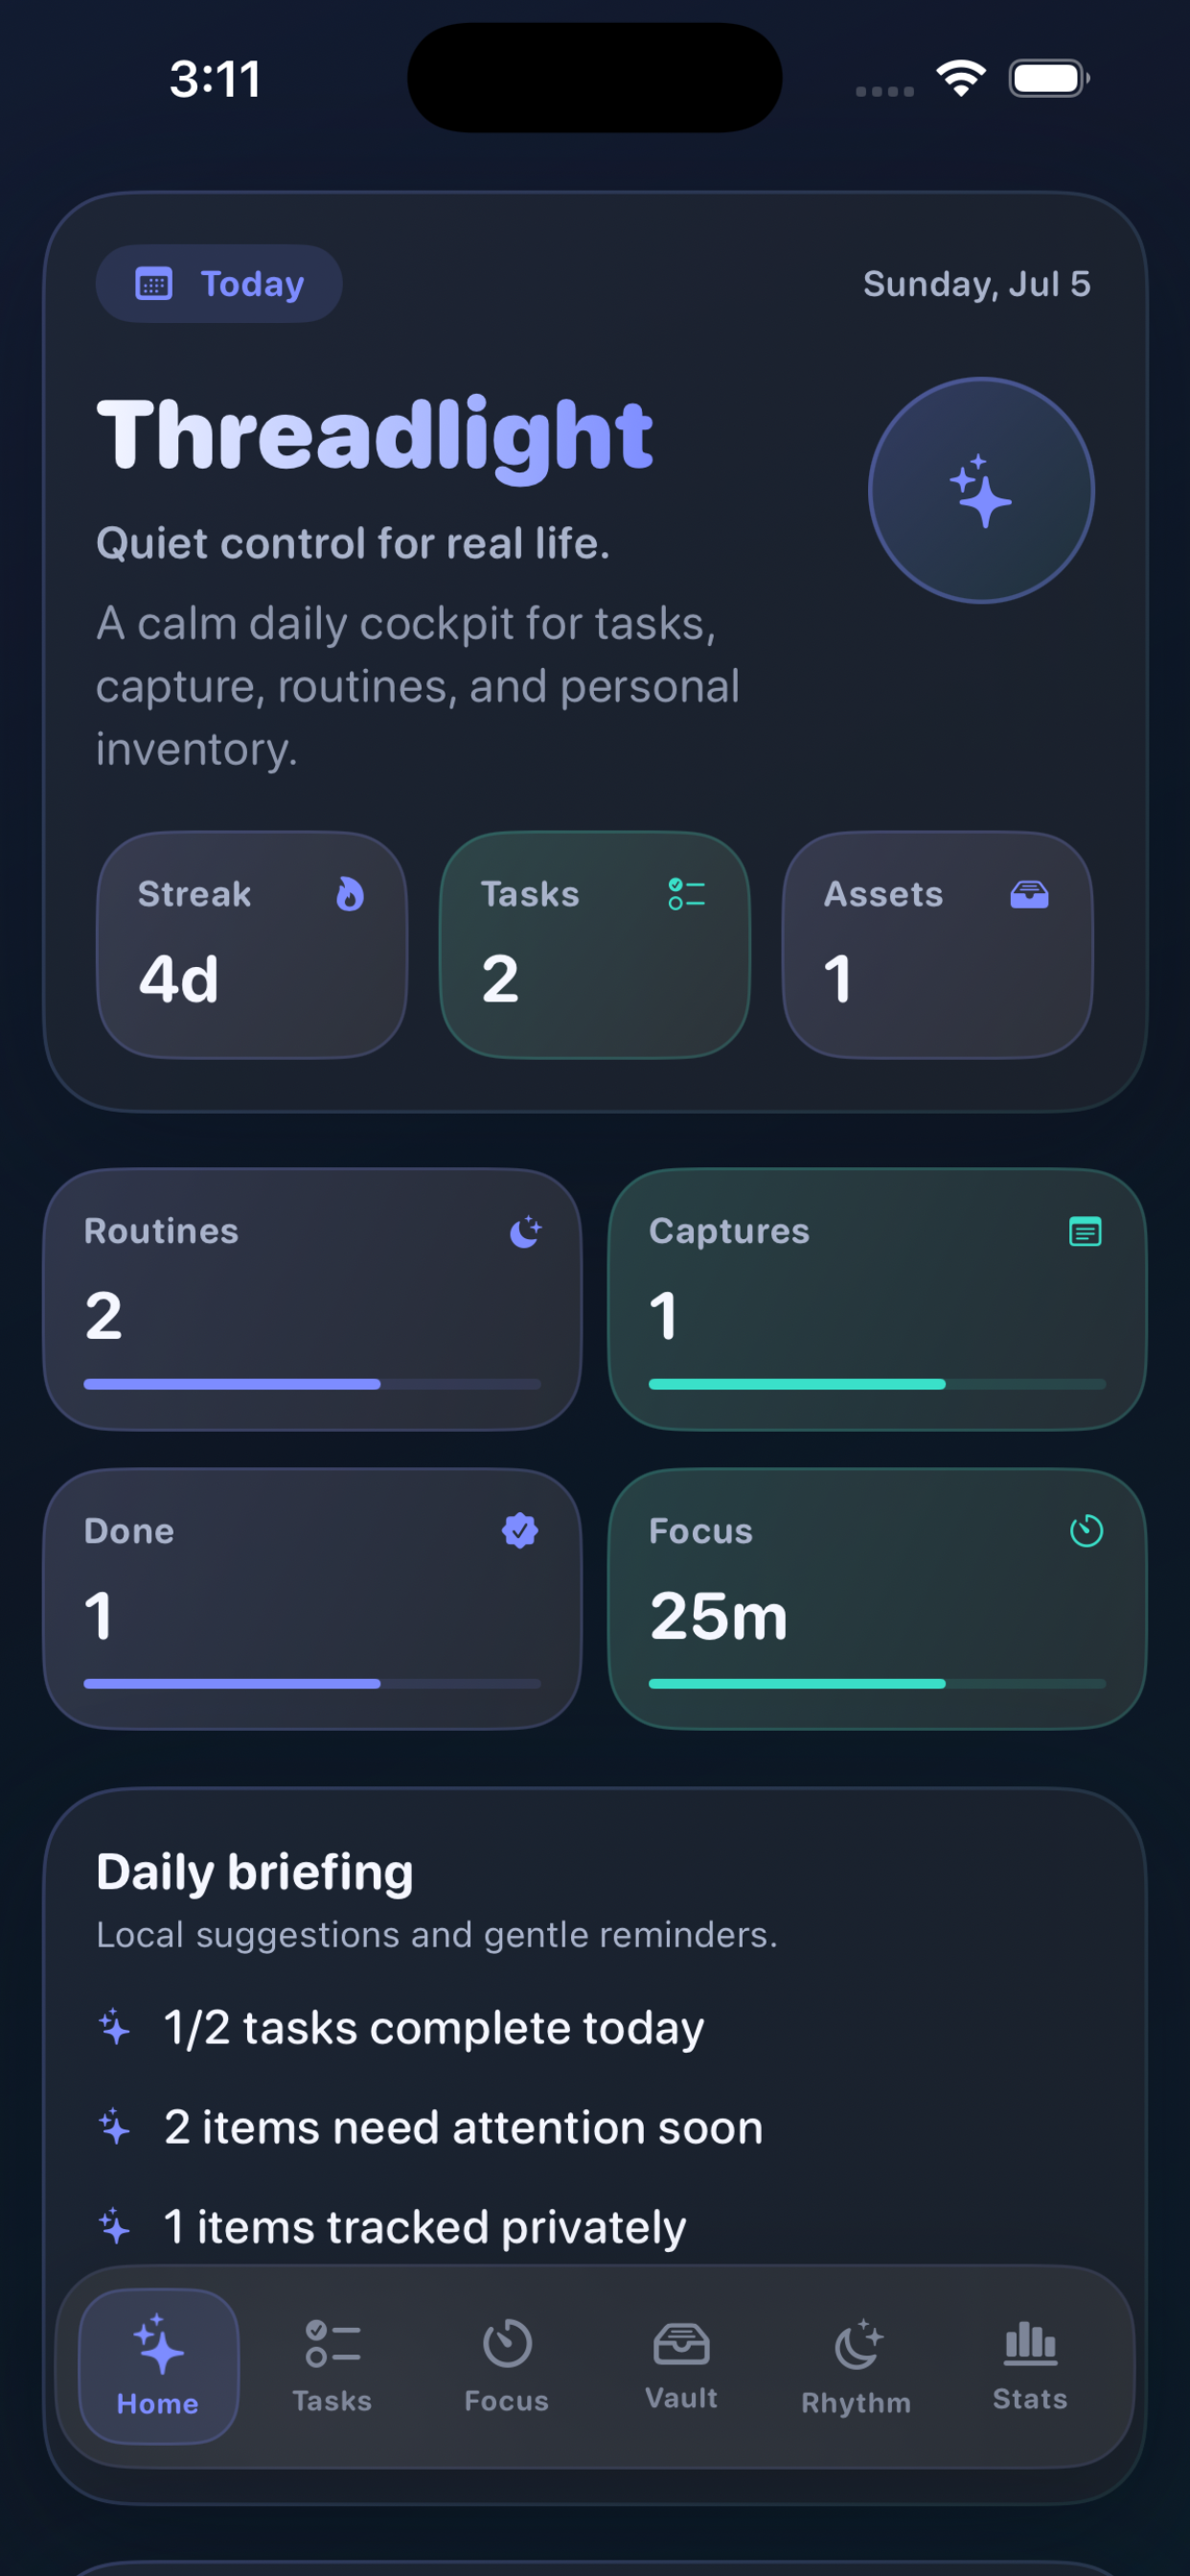Go to the Rhythm tab
Image resolution: width=1190 pixels, height=2576 pixels.
tap(856, 2365)
